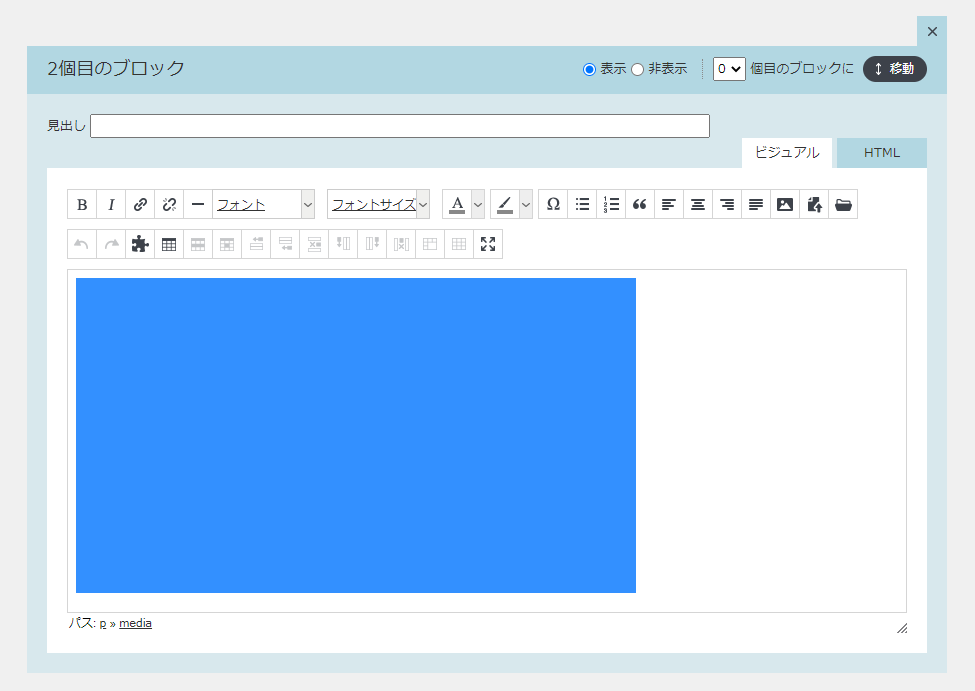
Task: Apply background highlight color
Action: (505, 204)
